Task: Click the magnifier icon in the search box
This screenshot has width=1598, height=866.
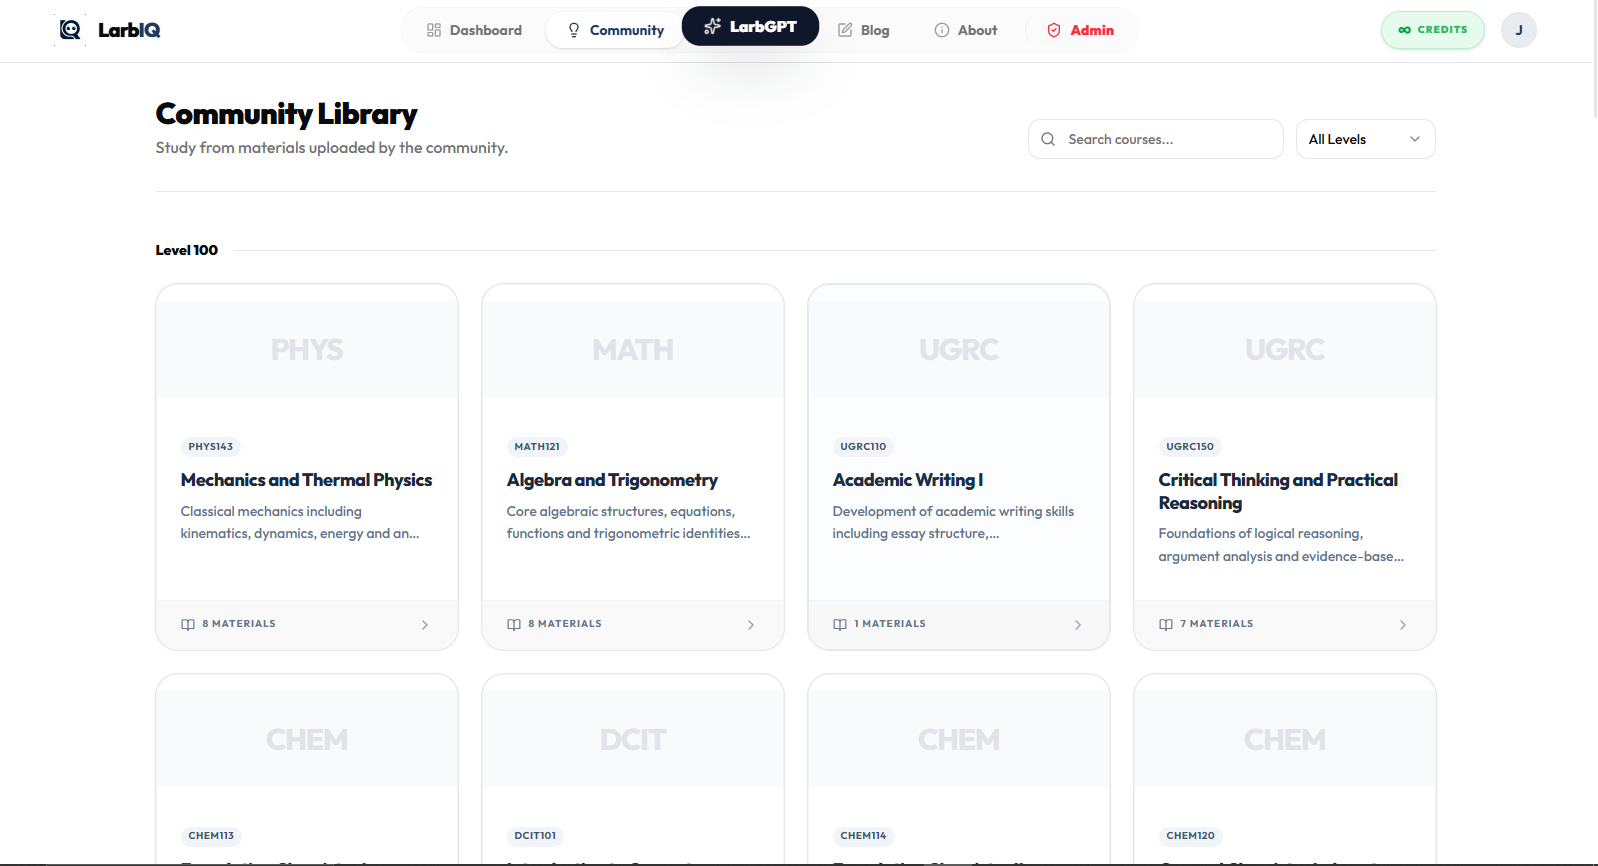Action: [x=1048, y=139]
